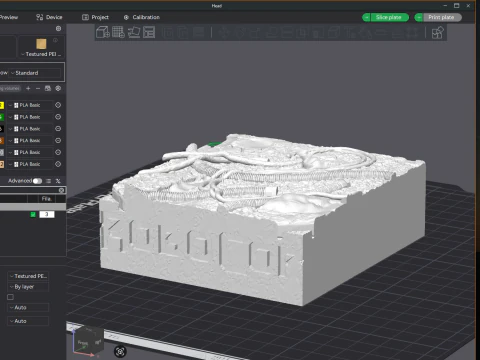
Task: Edit preset of black PLA Basic filament
Action: [58, 129]
